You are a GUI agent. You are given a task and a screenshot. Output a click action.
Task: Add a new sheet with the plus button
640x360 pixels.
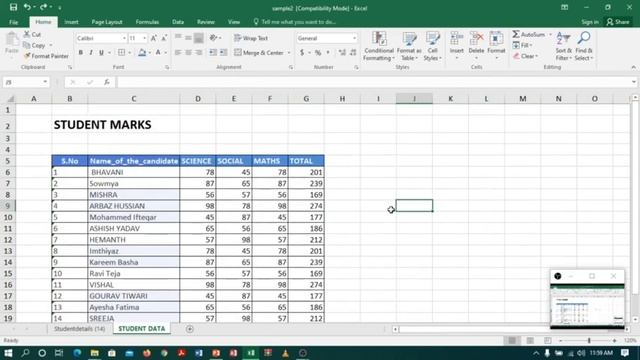189,329
